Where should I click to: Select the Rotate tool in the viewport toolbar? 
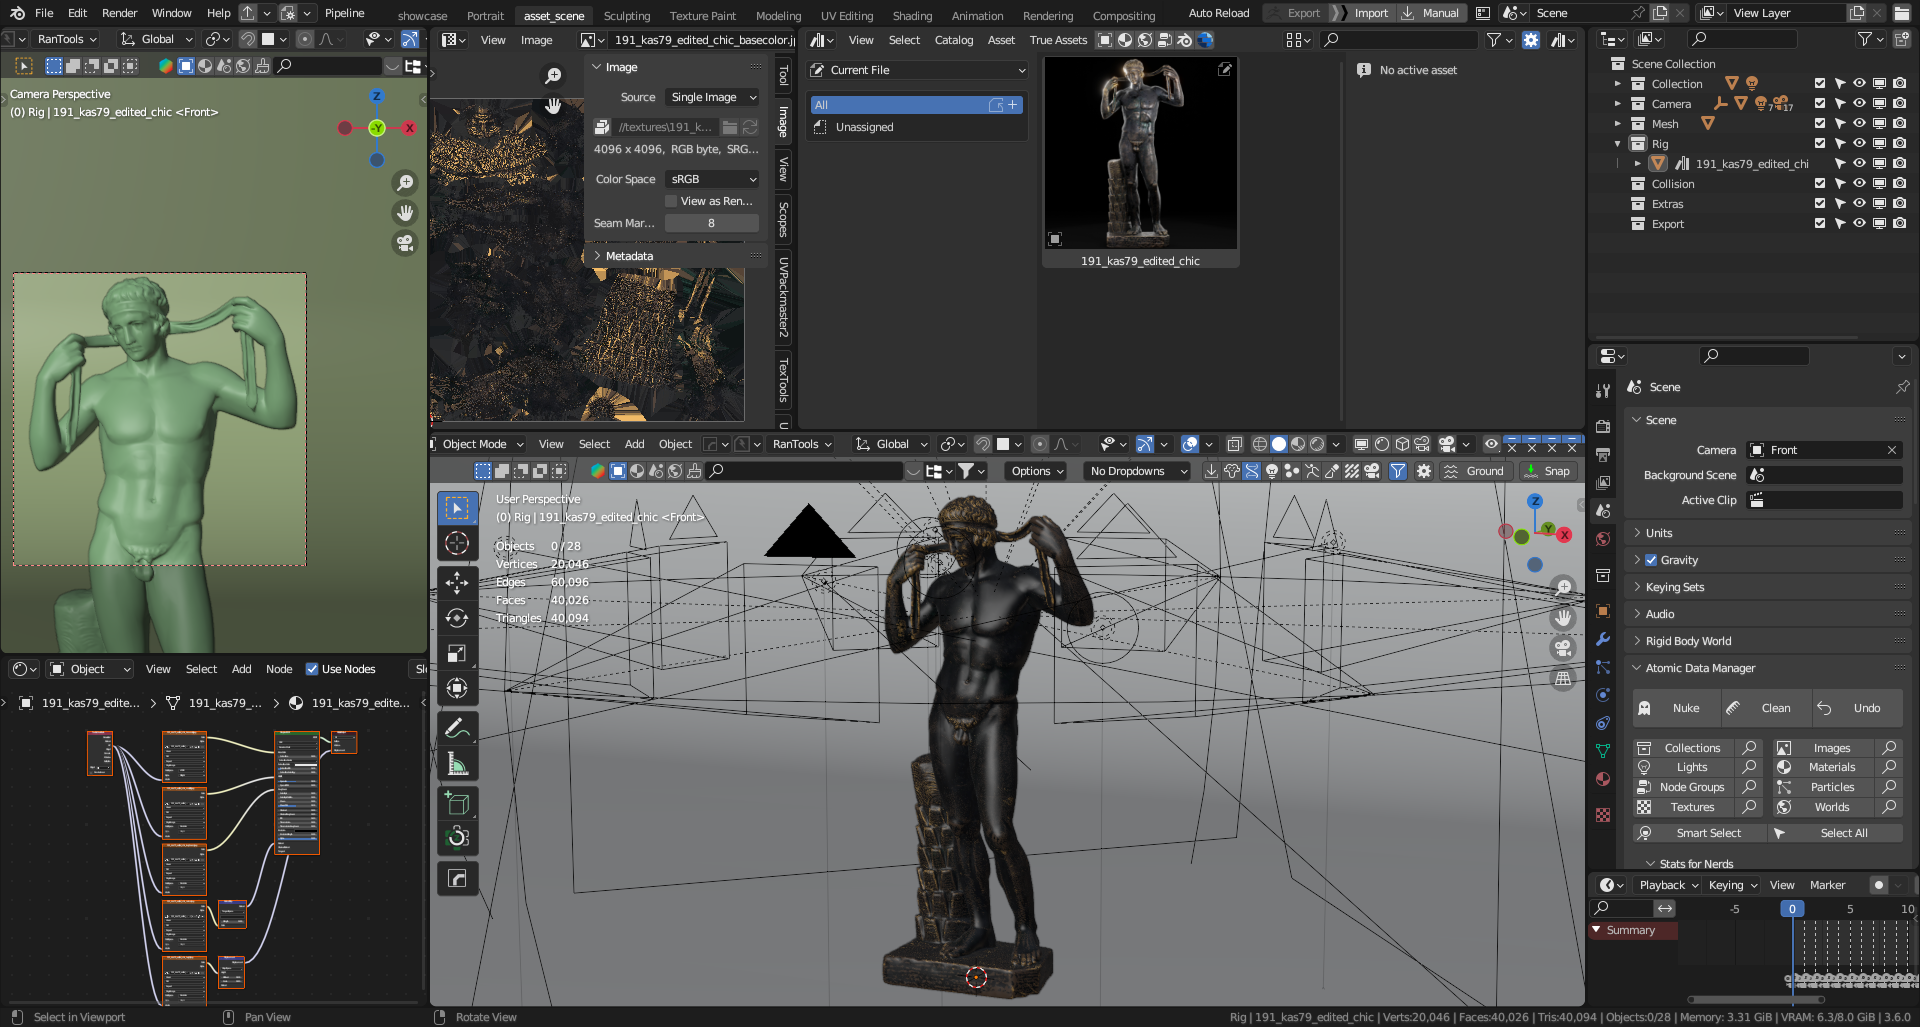pyautogui.click(x=457, y=618)
